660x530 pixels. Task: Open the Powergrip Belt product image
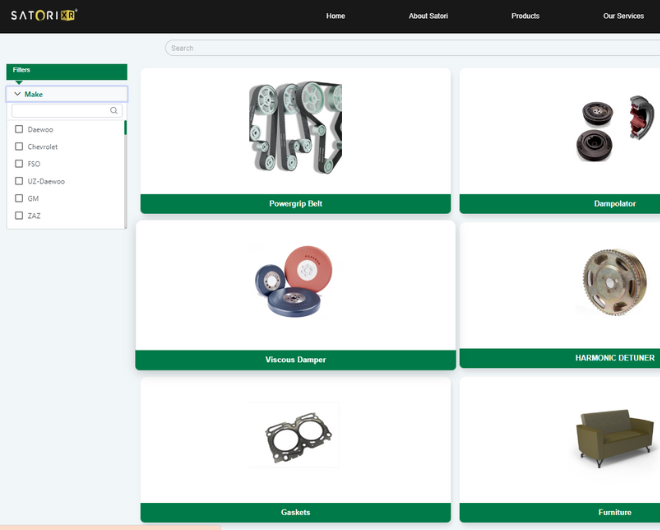295,128
